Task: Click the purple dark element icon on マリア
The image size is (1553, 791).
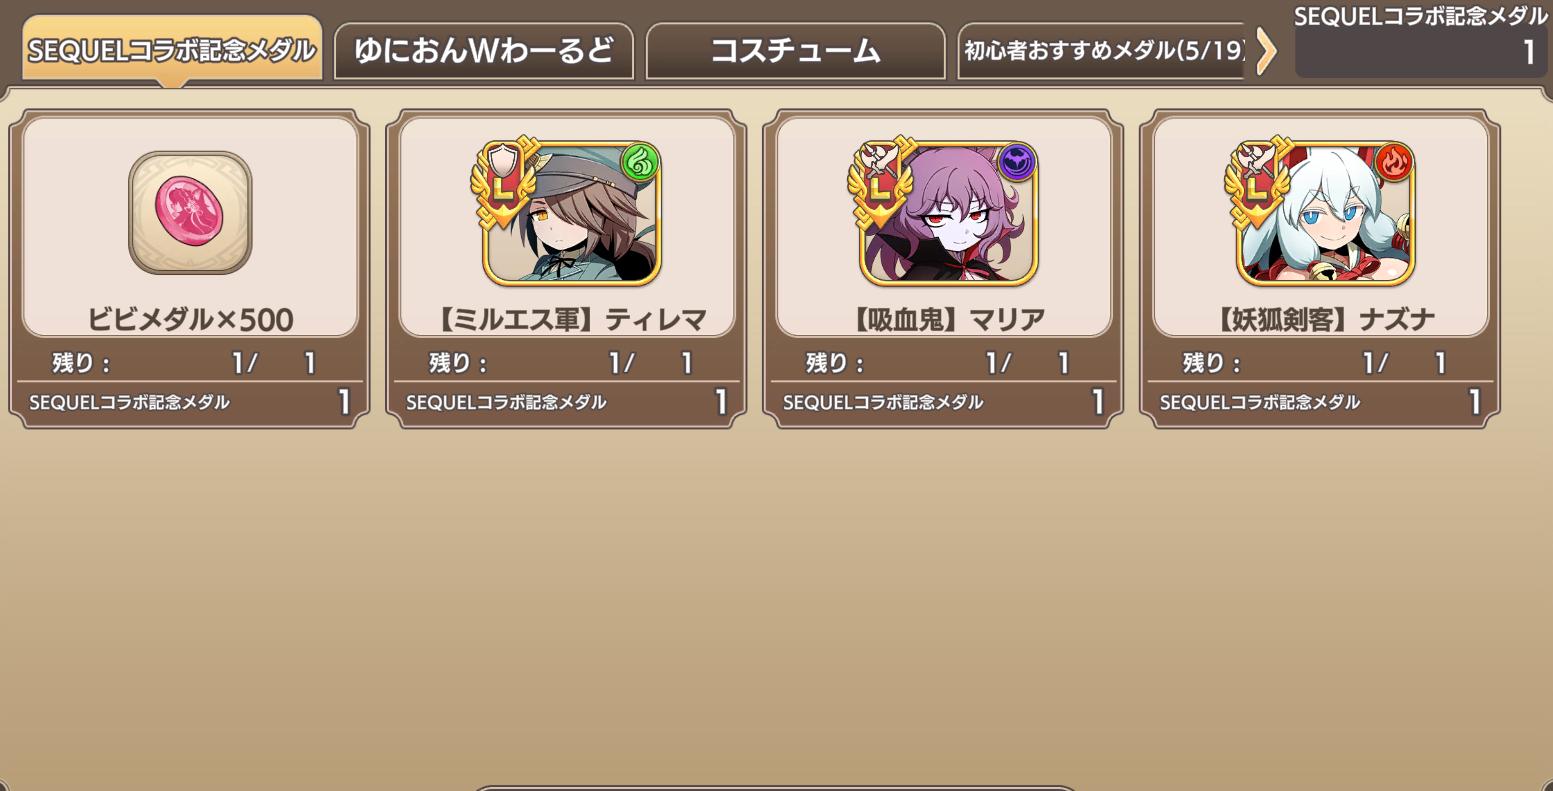Action: (1016, 161)
